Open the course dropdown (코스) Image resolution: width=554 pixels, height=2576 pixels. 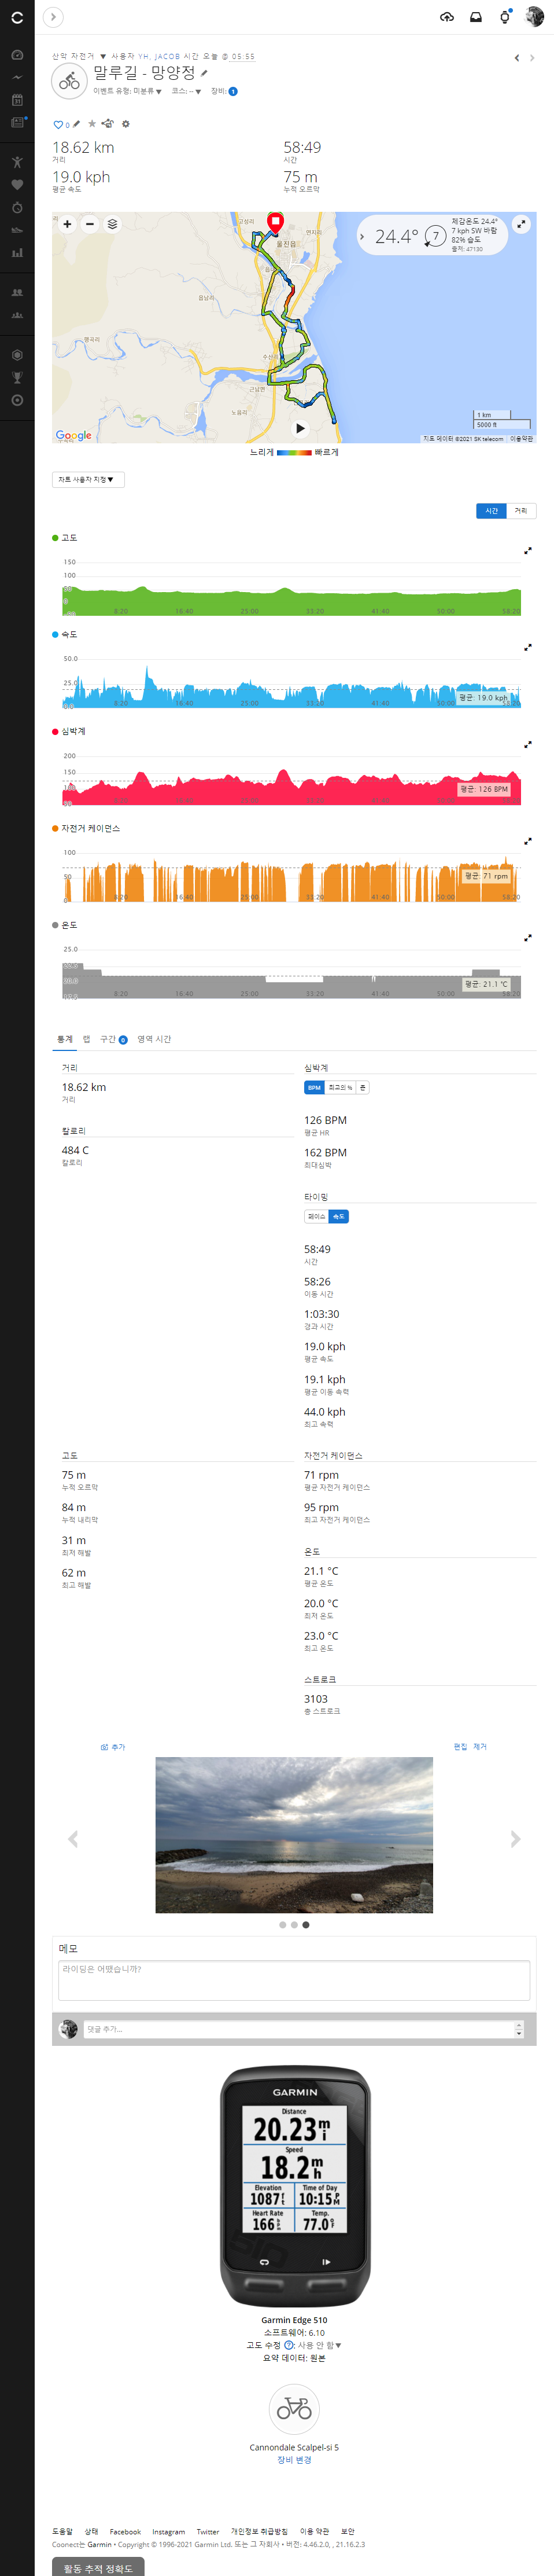pos(186,91)
